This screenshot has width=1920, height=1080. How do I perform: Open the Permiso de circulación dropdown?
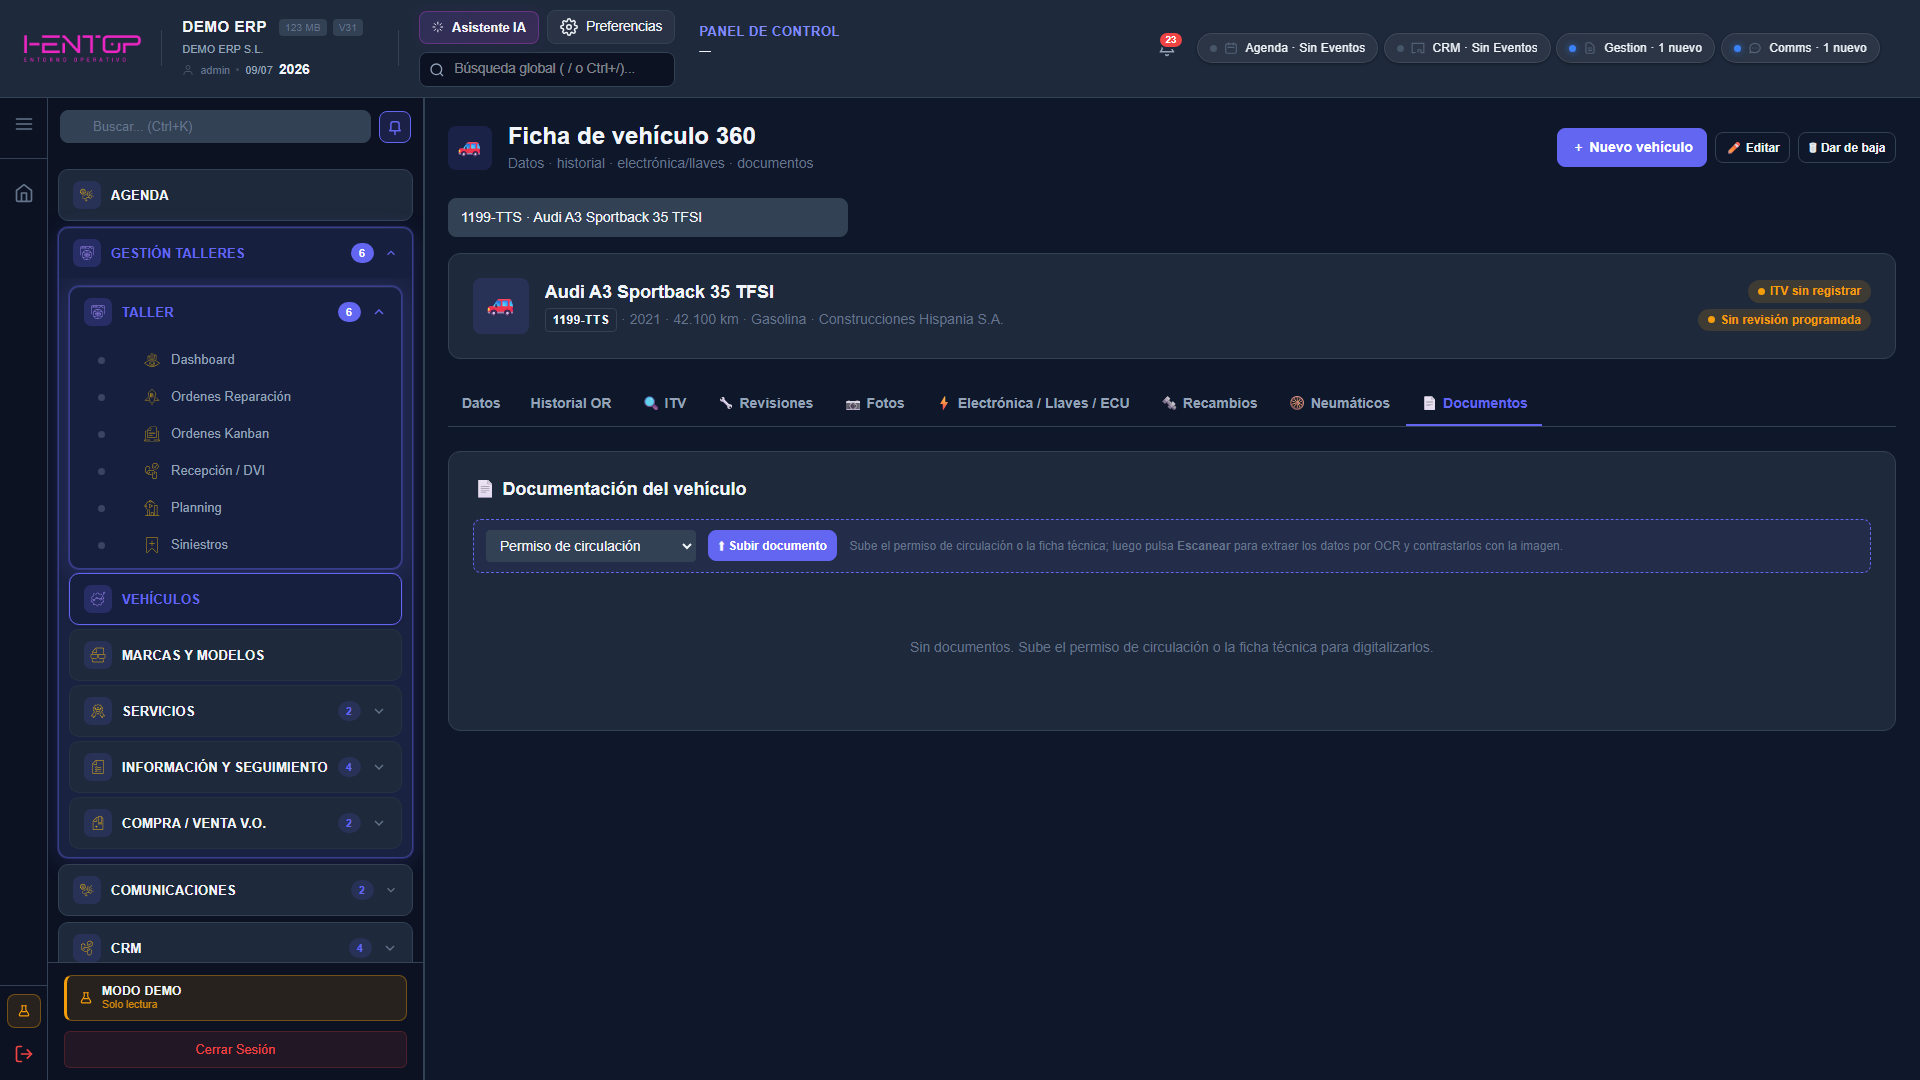pyautogui.click(x=591, y=546)
